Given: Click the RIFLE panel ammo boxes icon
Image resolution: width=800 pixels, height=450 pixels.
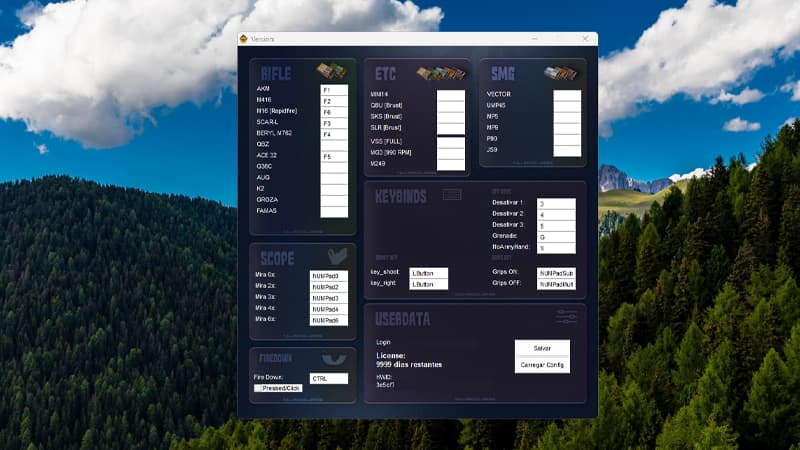Looking at the screenshot, I should pyautogui.click(x=331, y=72).
